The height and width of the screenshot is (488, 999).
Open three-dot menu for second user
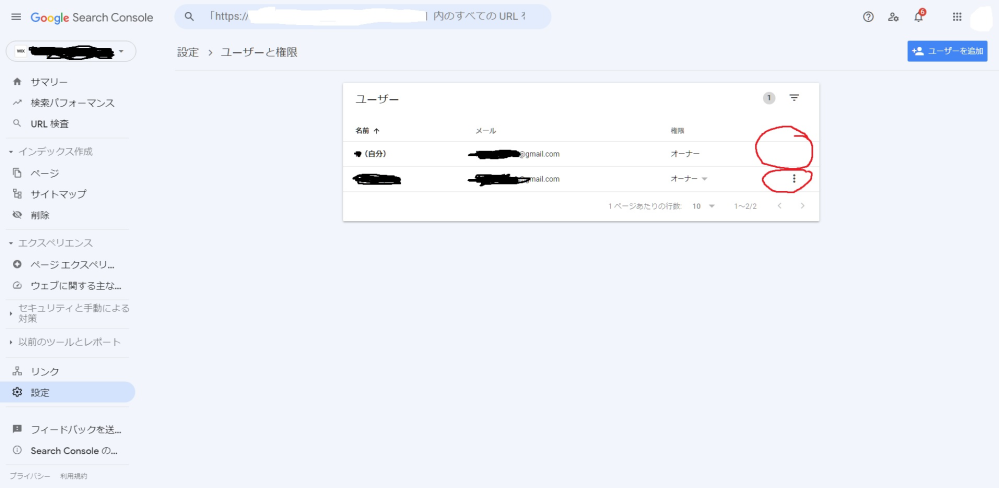pyautogui.click(x=794, y=179)
